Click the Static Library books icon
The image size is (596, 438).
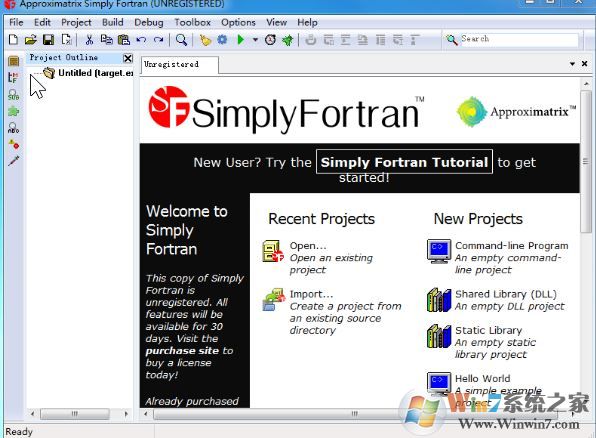point(439,336)
